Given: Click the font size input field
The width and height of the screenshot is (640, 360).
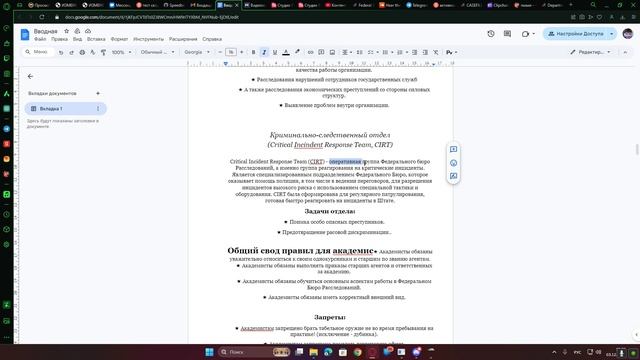Looking at the screenshot, I should [x=231, y=52].
